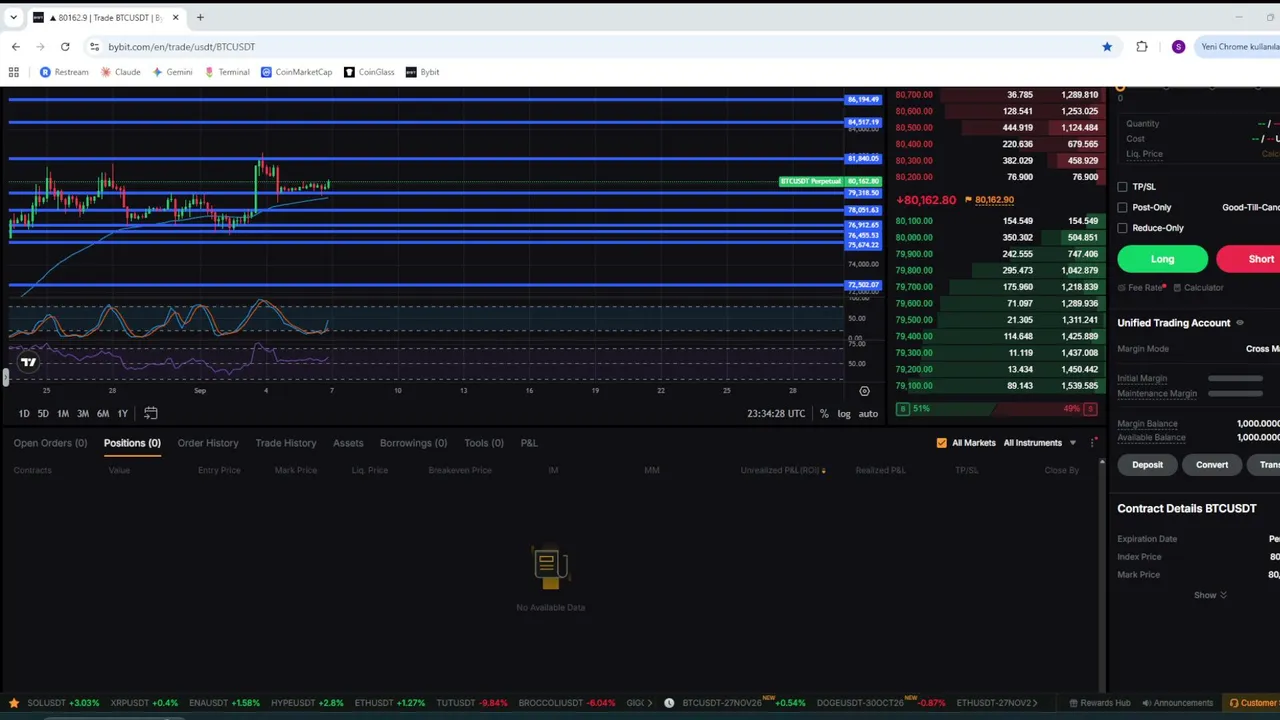Switch to the Order History tab
Image resolution: width=1280 pixels, height=720 pixels.
pos(208,443)
